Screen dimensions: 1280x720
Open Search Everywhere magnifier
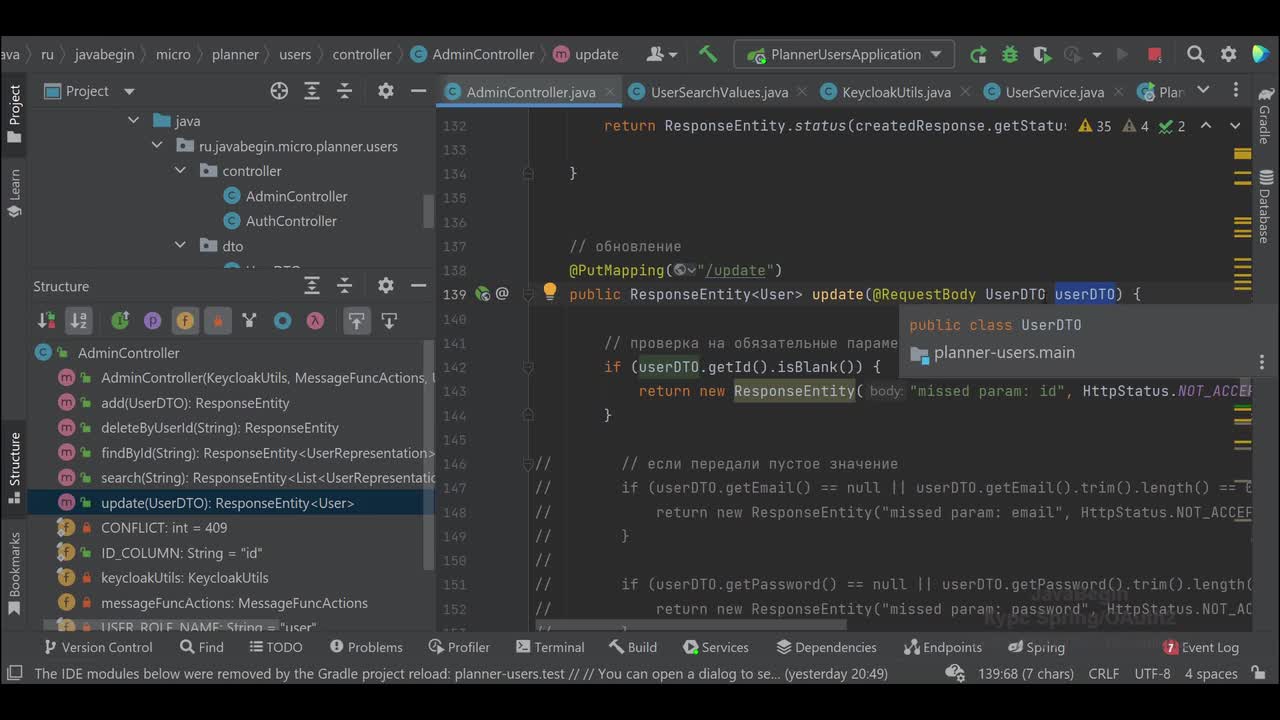point(1196,54)
